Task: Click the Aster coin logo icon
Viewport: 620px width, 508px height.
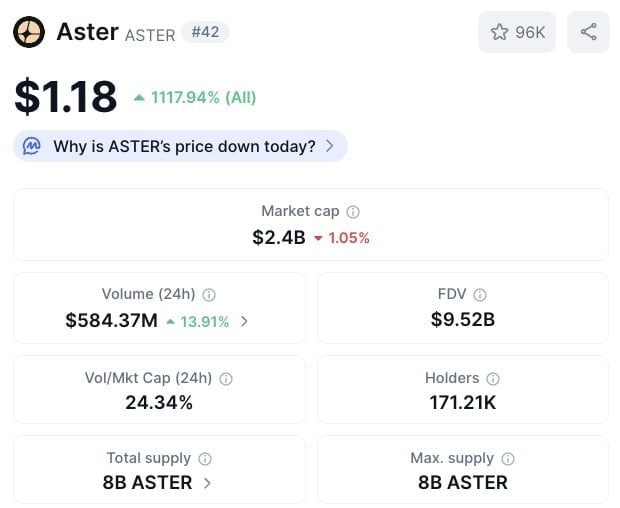Action: coord(29,32)
